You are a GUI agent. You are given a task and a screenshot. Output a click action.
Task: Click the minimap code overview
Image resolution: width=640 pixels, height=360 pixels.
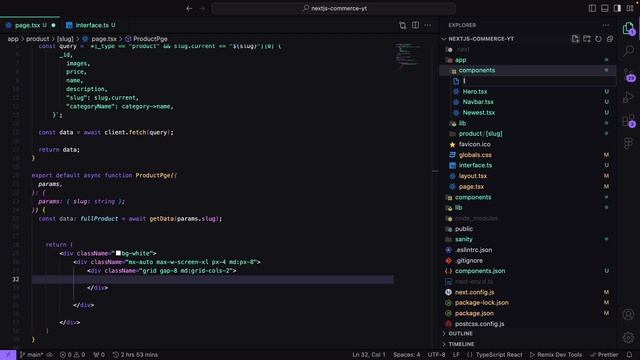coord(408,55)
